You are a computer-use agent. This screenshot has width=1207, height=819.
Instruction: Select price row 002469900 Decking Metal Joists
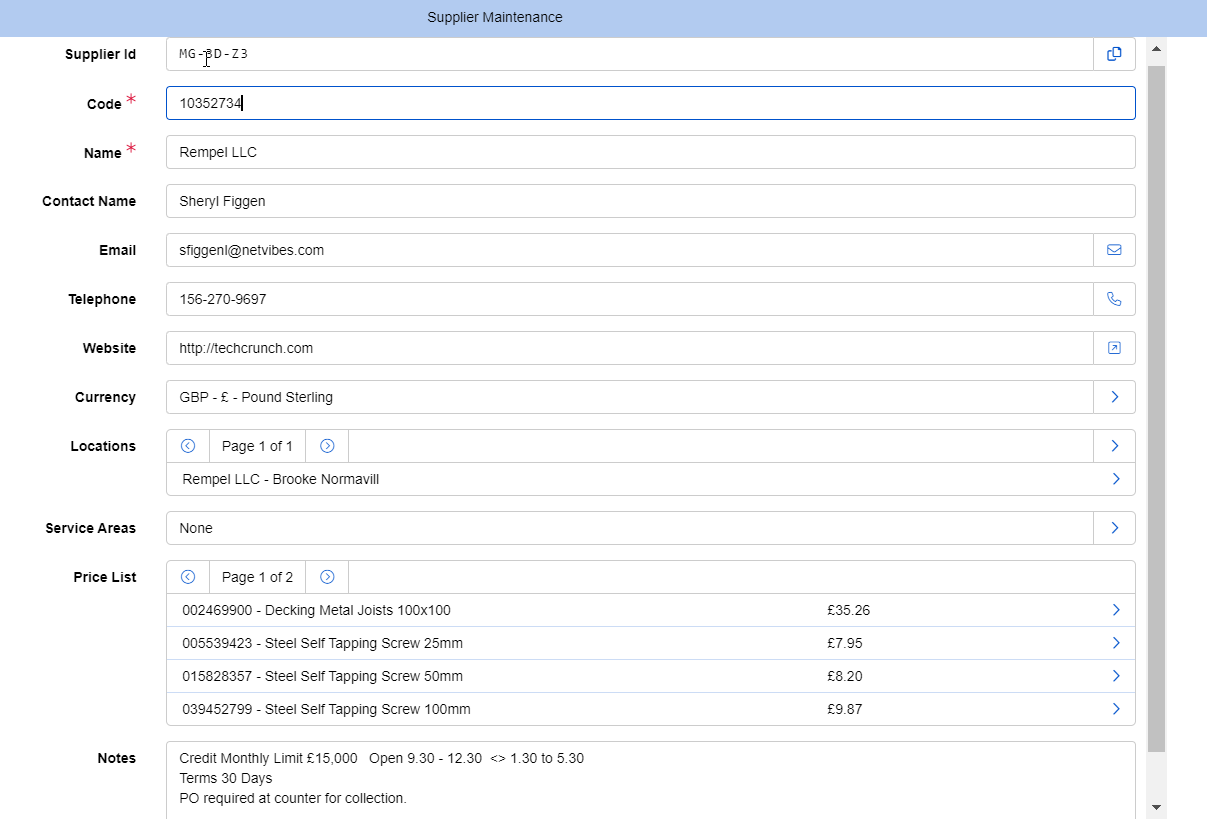651,610
